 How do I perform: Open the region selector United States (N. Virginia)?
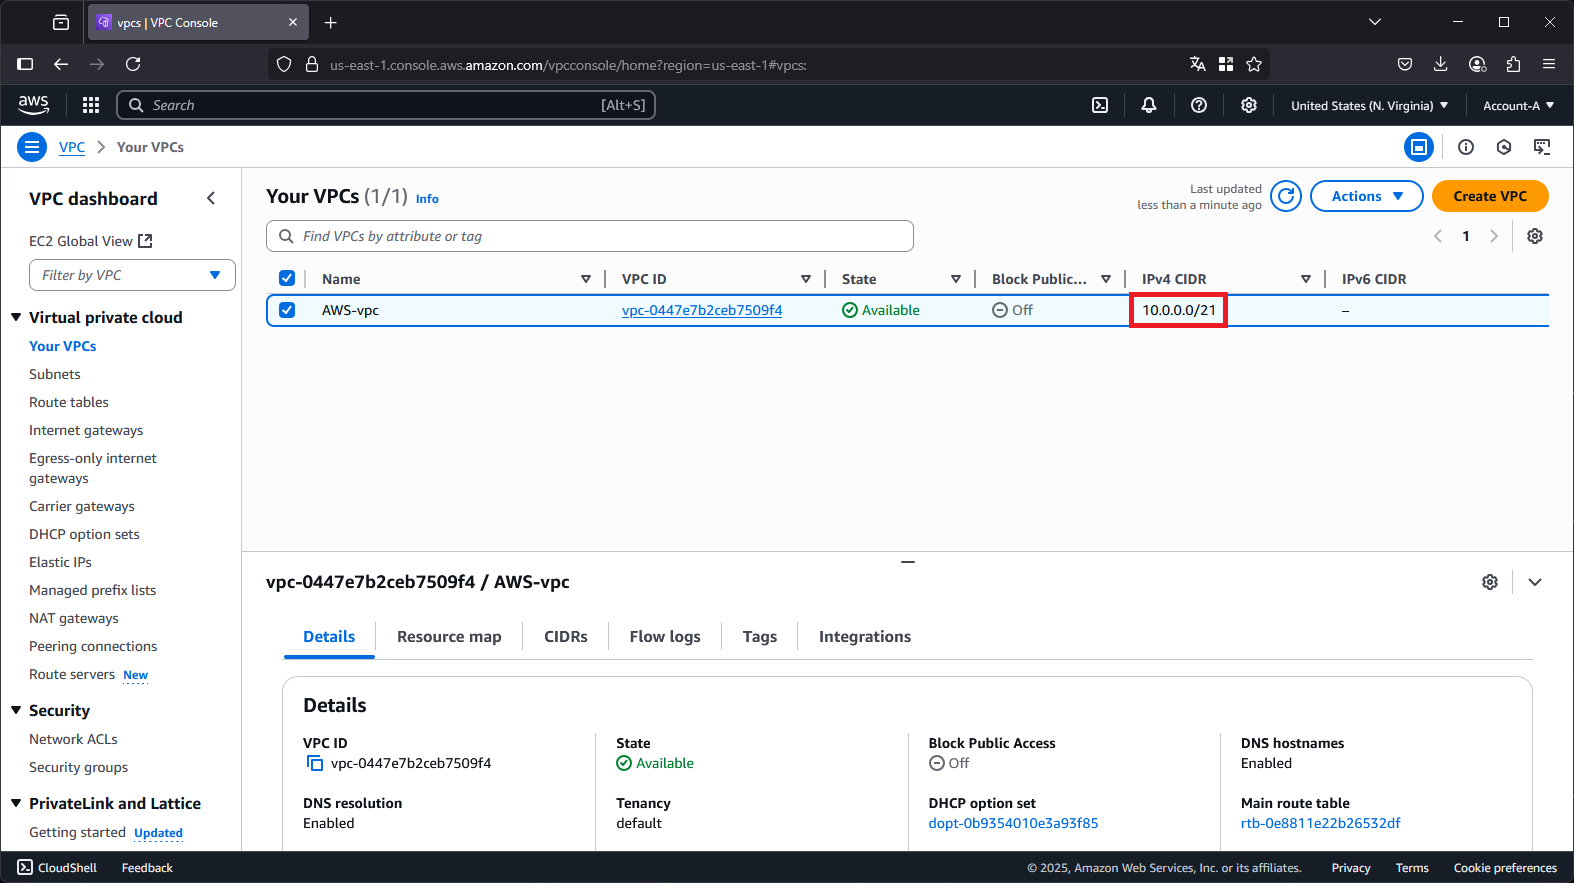click(x=1369, y=105)
